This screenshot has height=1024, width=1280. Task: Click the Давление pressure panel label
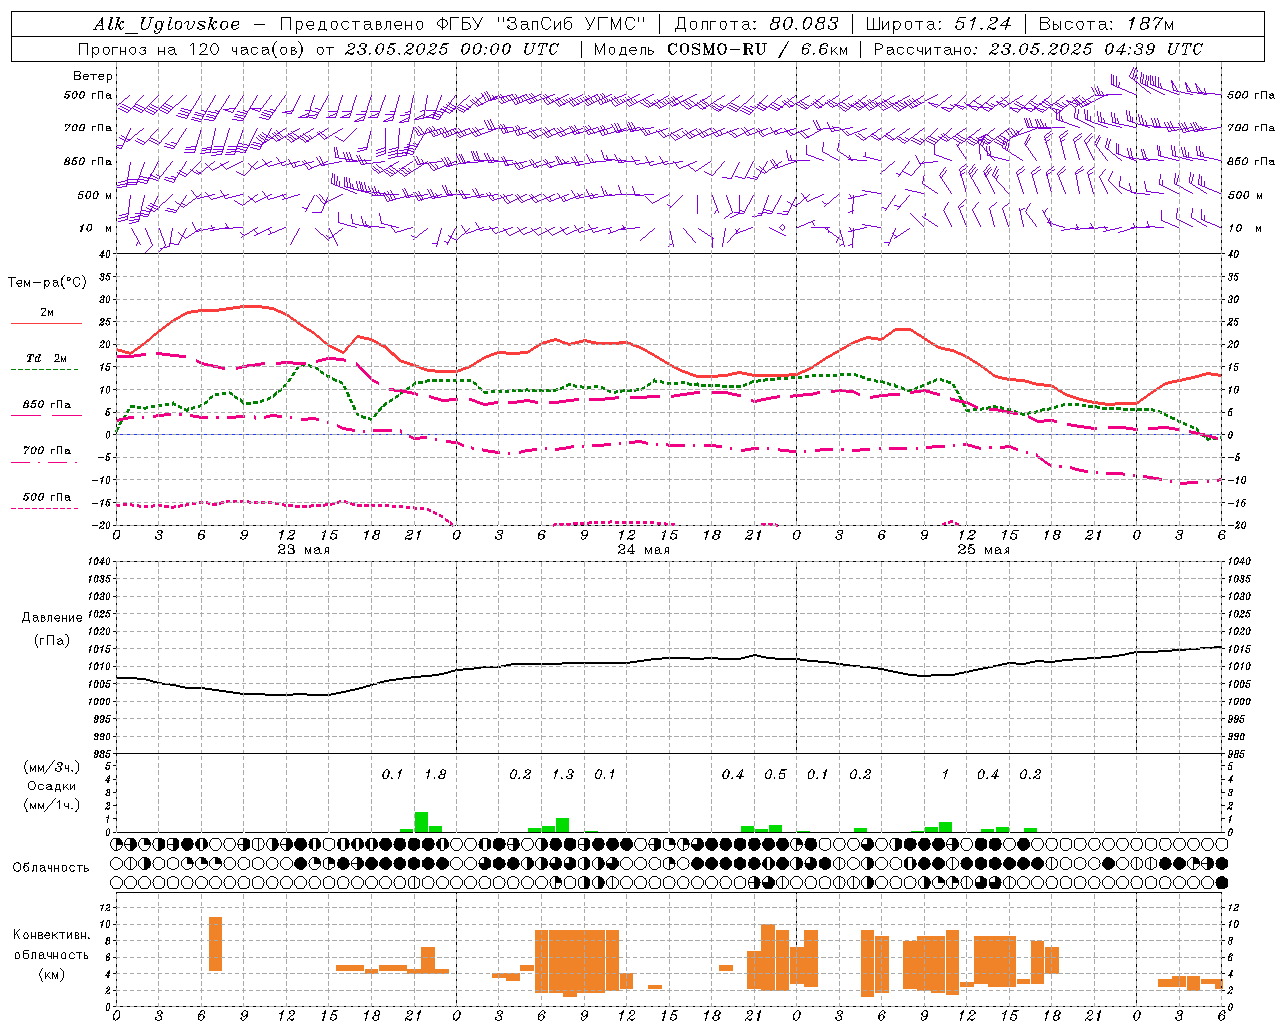[x=52, y=618]
